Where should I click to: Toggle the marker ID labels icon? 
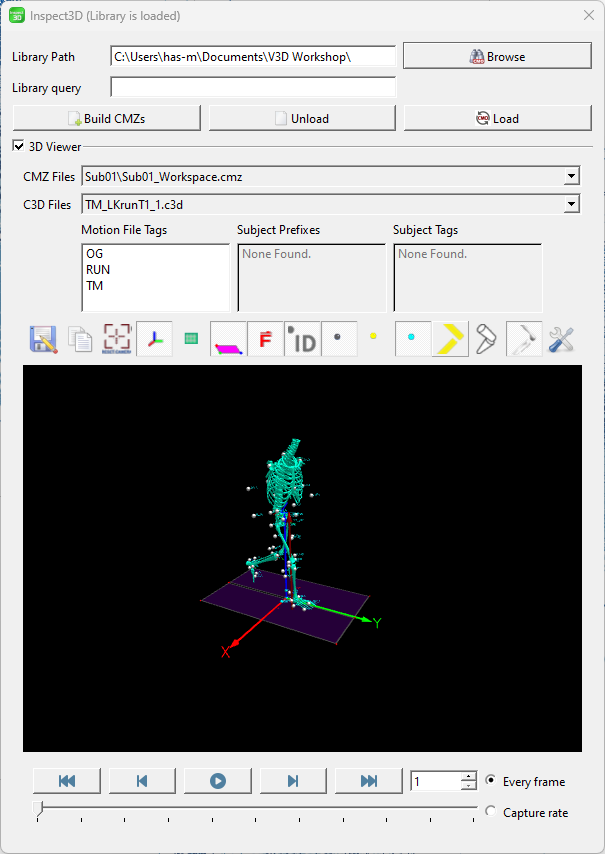click(302, 339)
